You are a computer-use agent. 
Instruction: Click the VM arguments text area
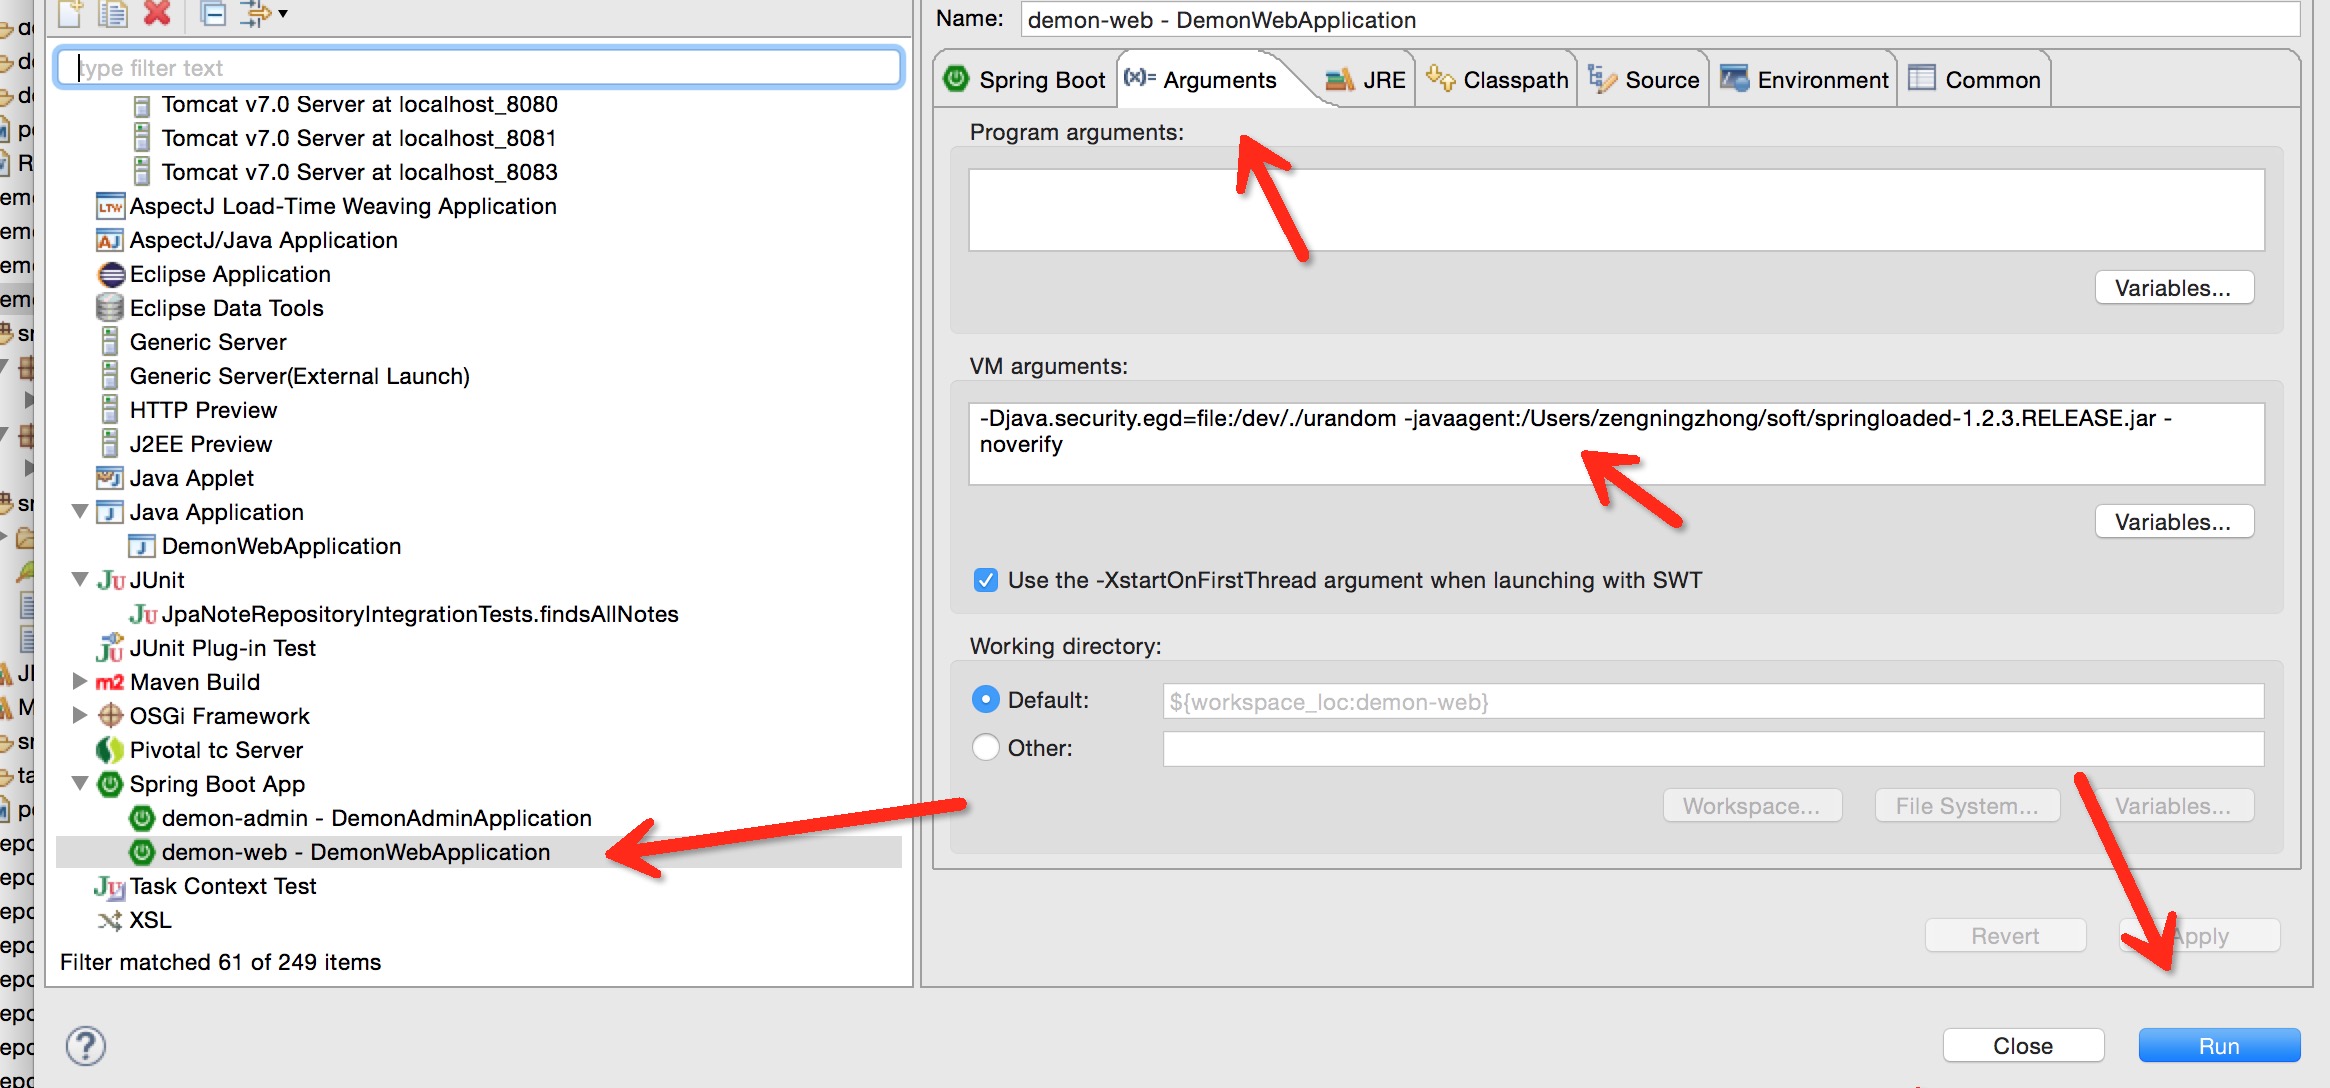[1616, 444]
